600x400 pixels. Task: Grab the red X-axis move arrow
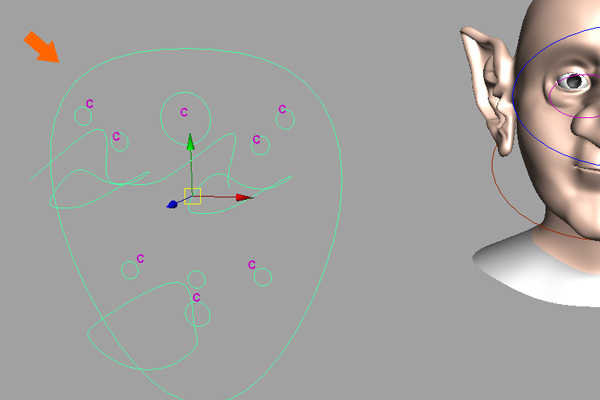pos(244,198)
